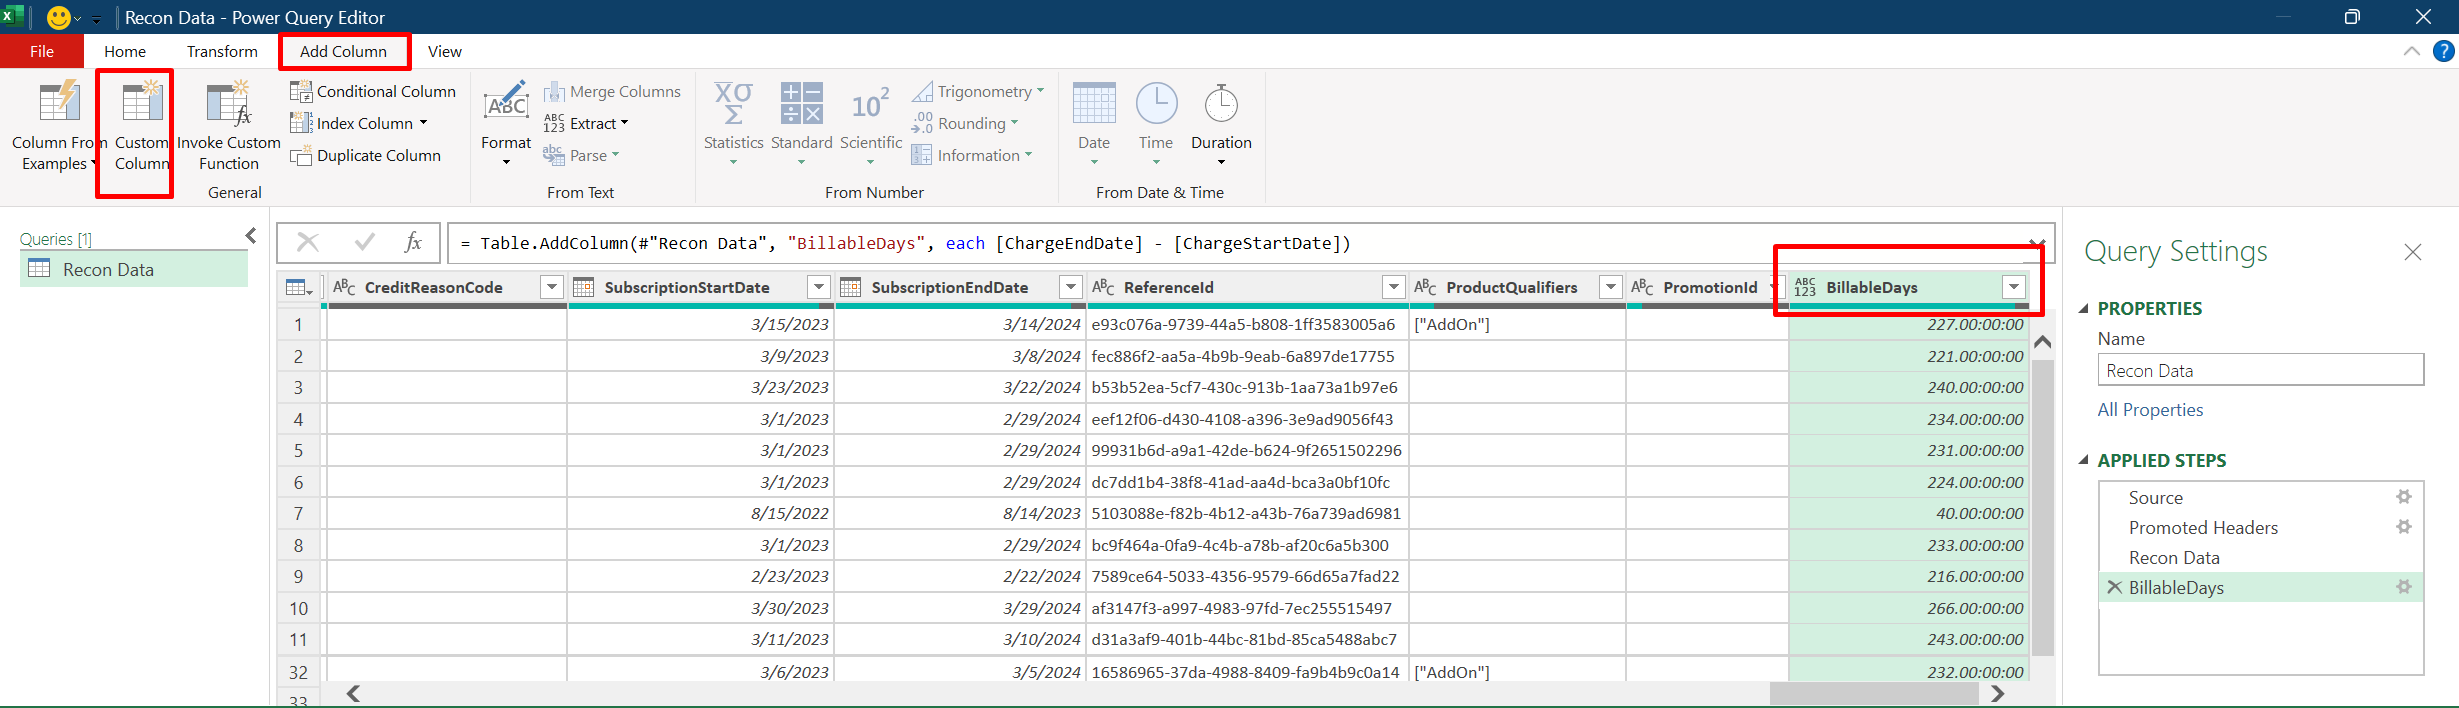Collapse the APPLIED STEPS section

click(x=2084, y=461)
